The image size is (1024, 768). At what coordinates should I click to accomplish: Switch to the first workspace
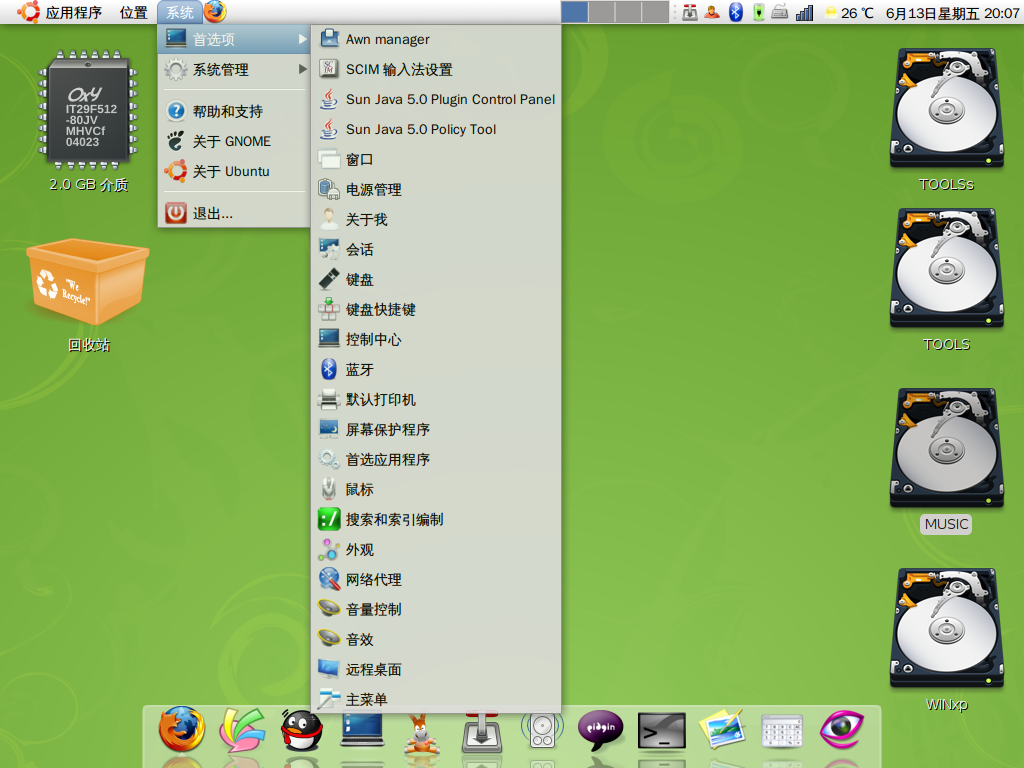pyautogui.click(x=575, y=12)
